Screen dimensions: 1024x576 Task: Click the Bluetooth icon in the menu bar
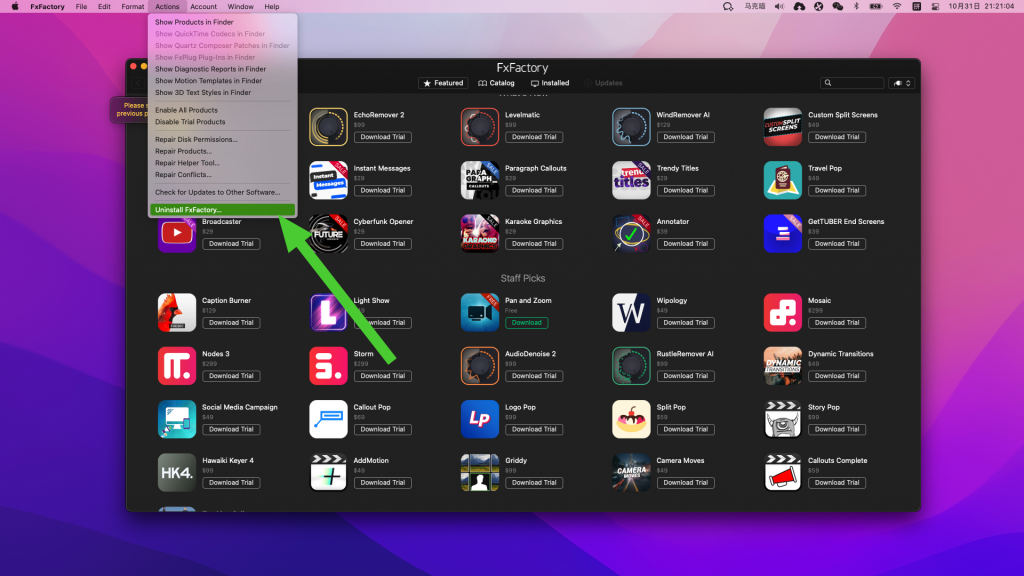click(857, 6)
